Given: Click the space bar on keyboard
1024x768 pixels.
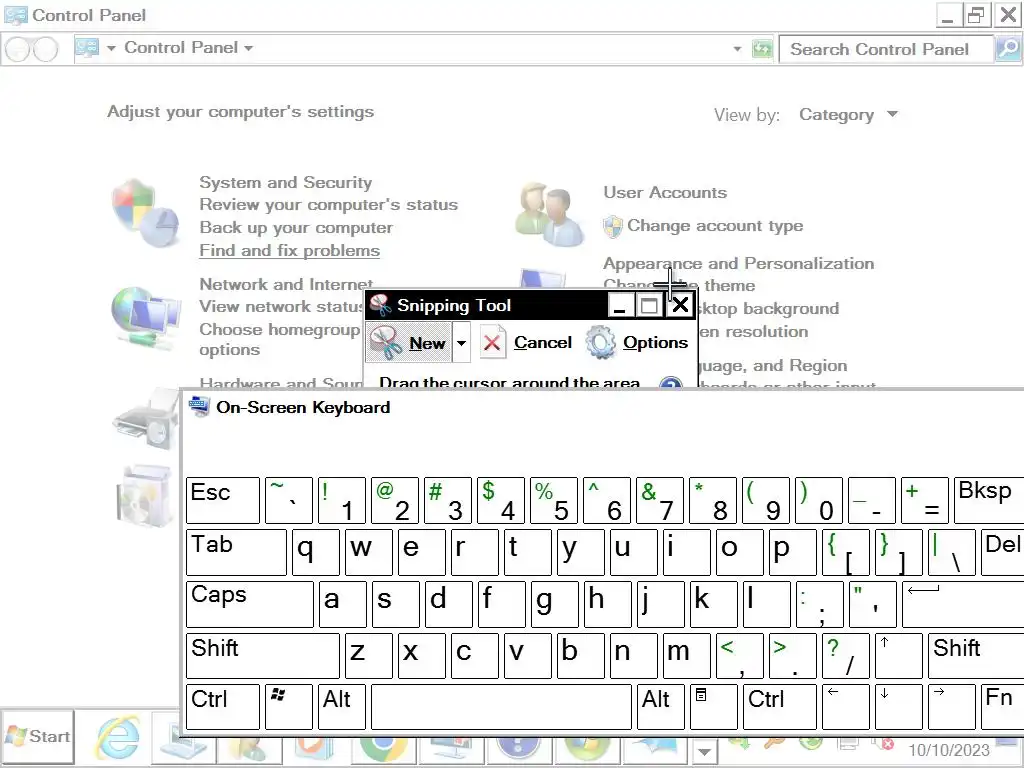Looking at the screenshot, I should coord(501,707).
